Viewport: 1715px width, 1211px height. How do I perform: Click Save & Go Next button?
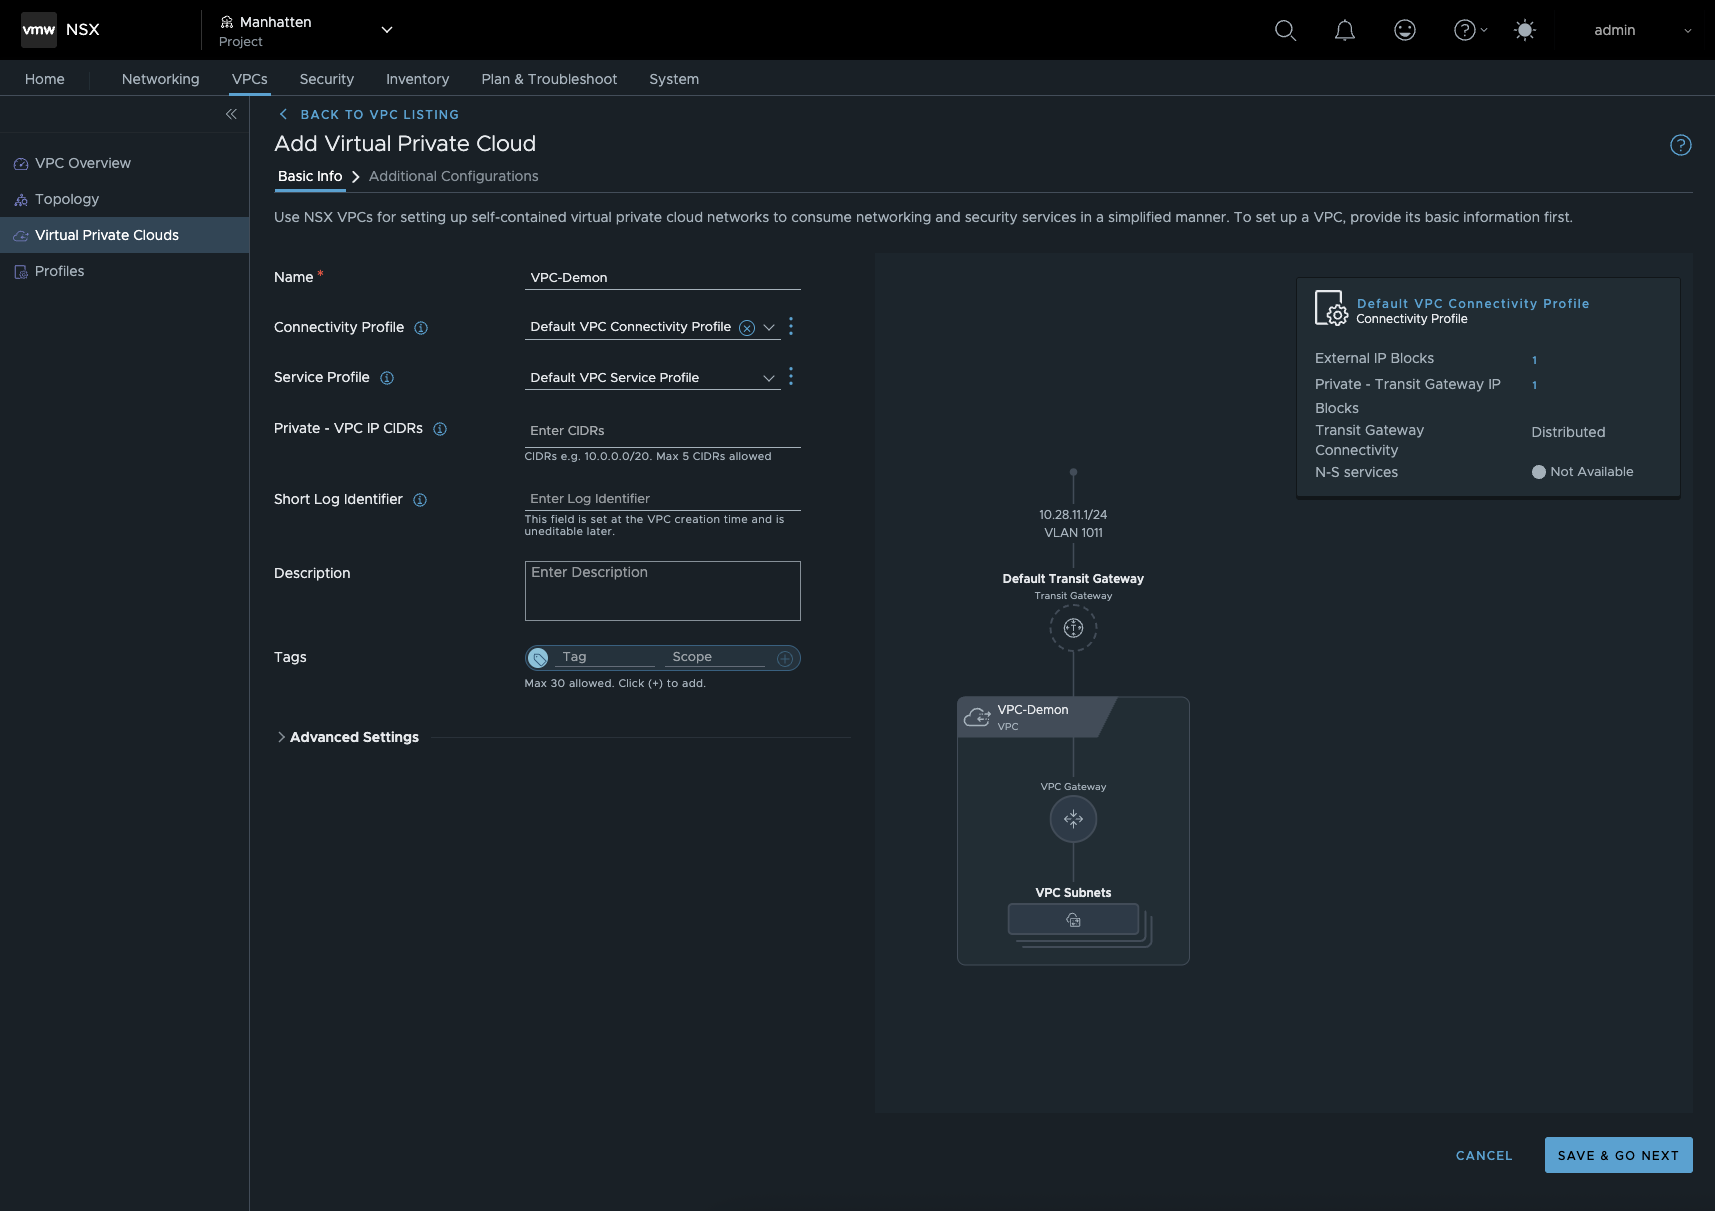1618,1155
